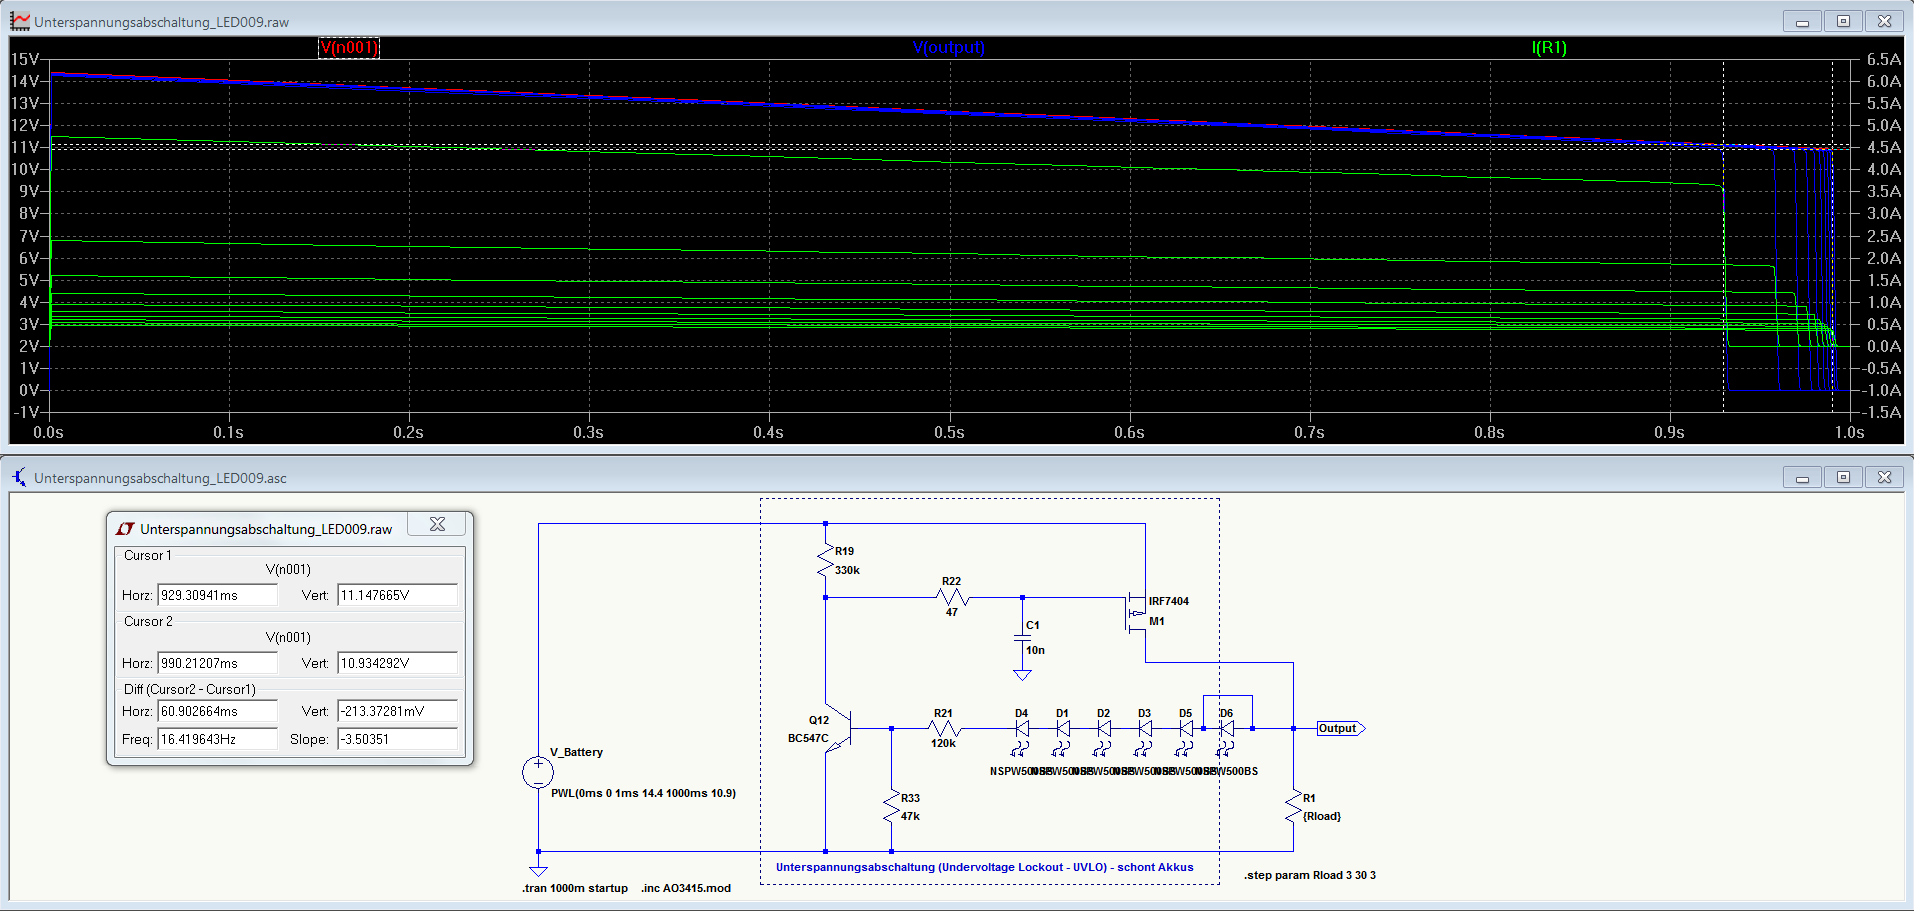Click the 10n value of C1
The image size is (1914, 911).
pos(1035,650)
